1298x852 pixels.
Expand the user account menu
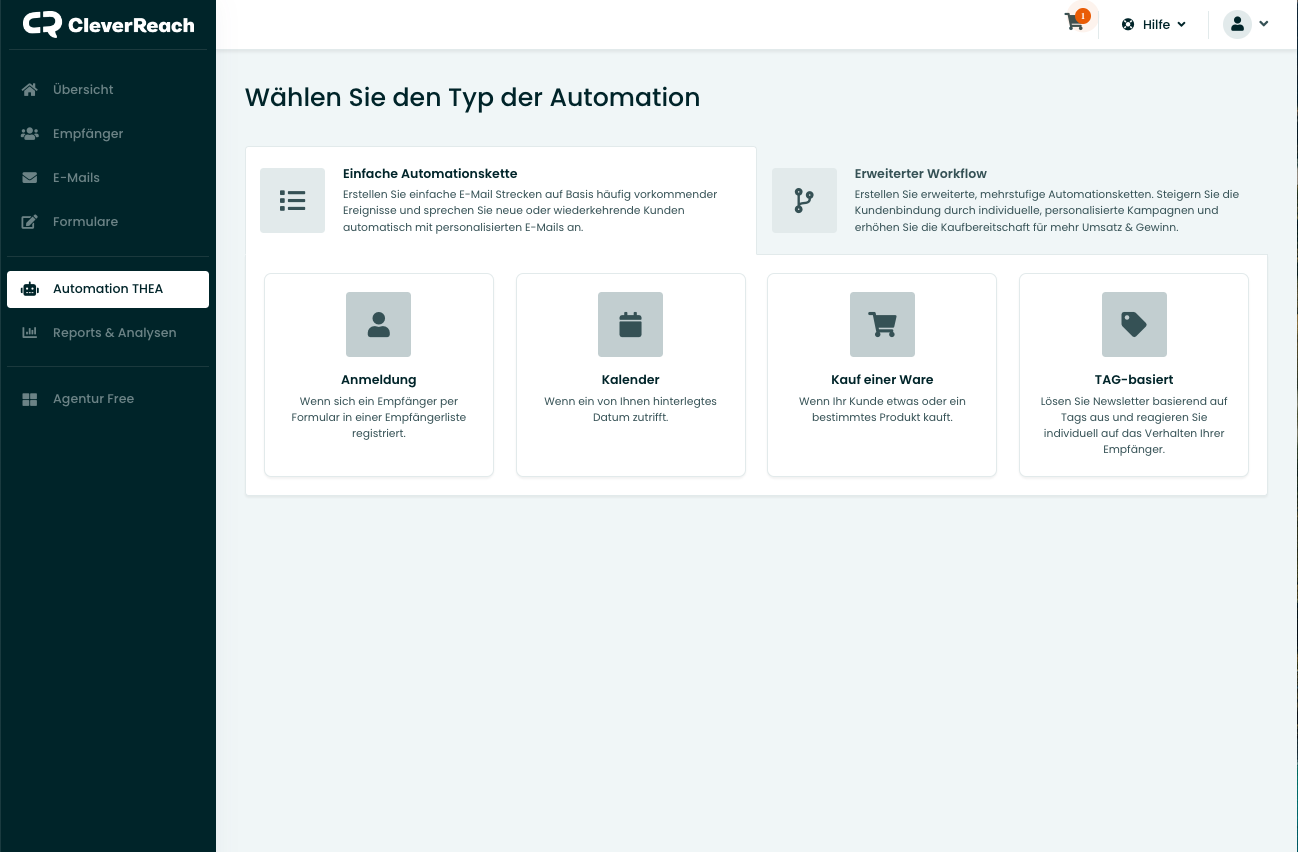pos(1246,24)
